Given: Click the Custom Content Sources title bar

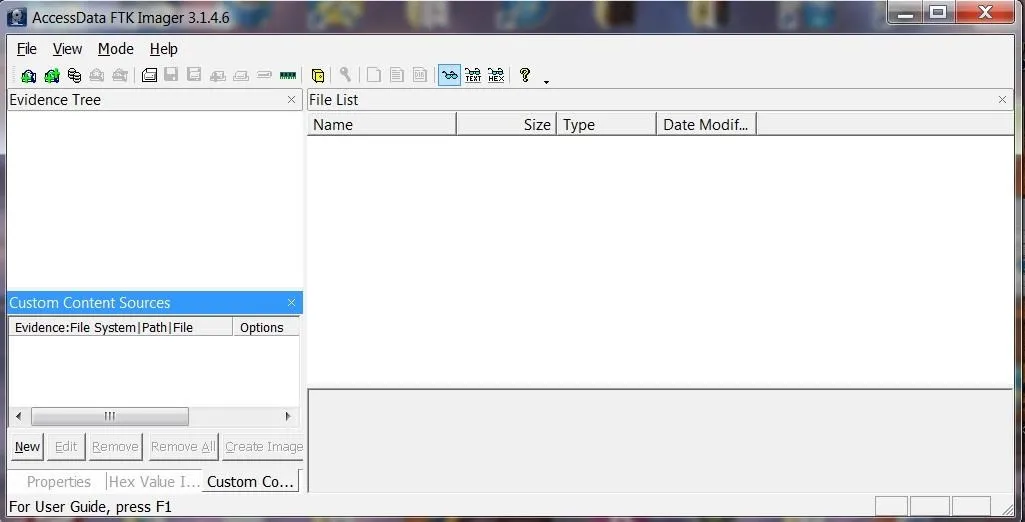Looking at the screenshot, I should point(154,302).
